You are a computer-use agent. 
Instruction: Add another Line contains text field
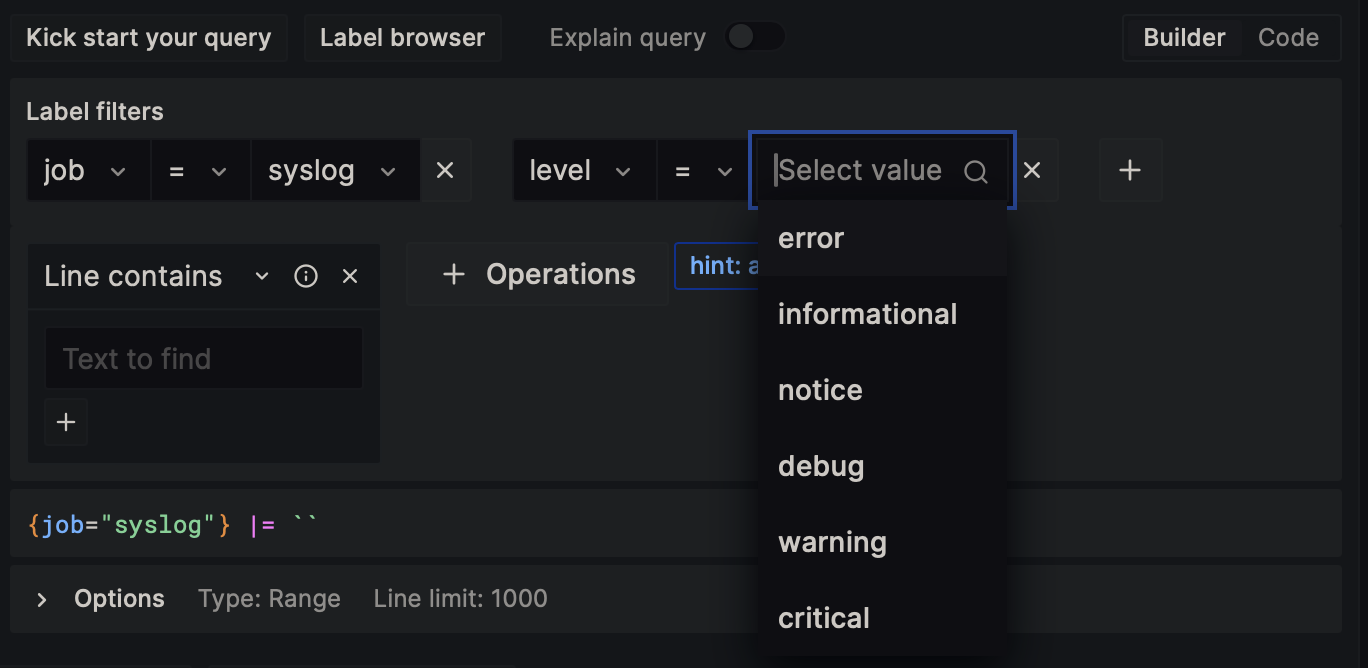(66, 422)
